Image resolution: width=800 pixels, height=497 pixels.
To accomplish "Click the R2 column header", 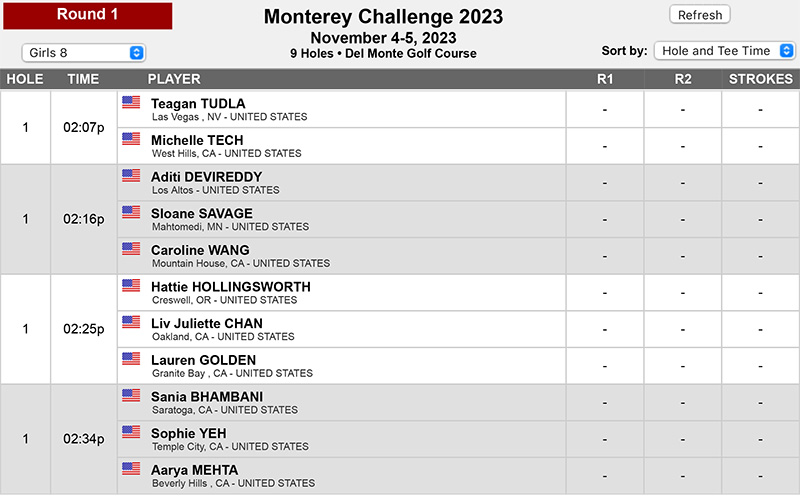I will (x=683, y=79).
